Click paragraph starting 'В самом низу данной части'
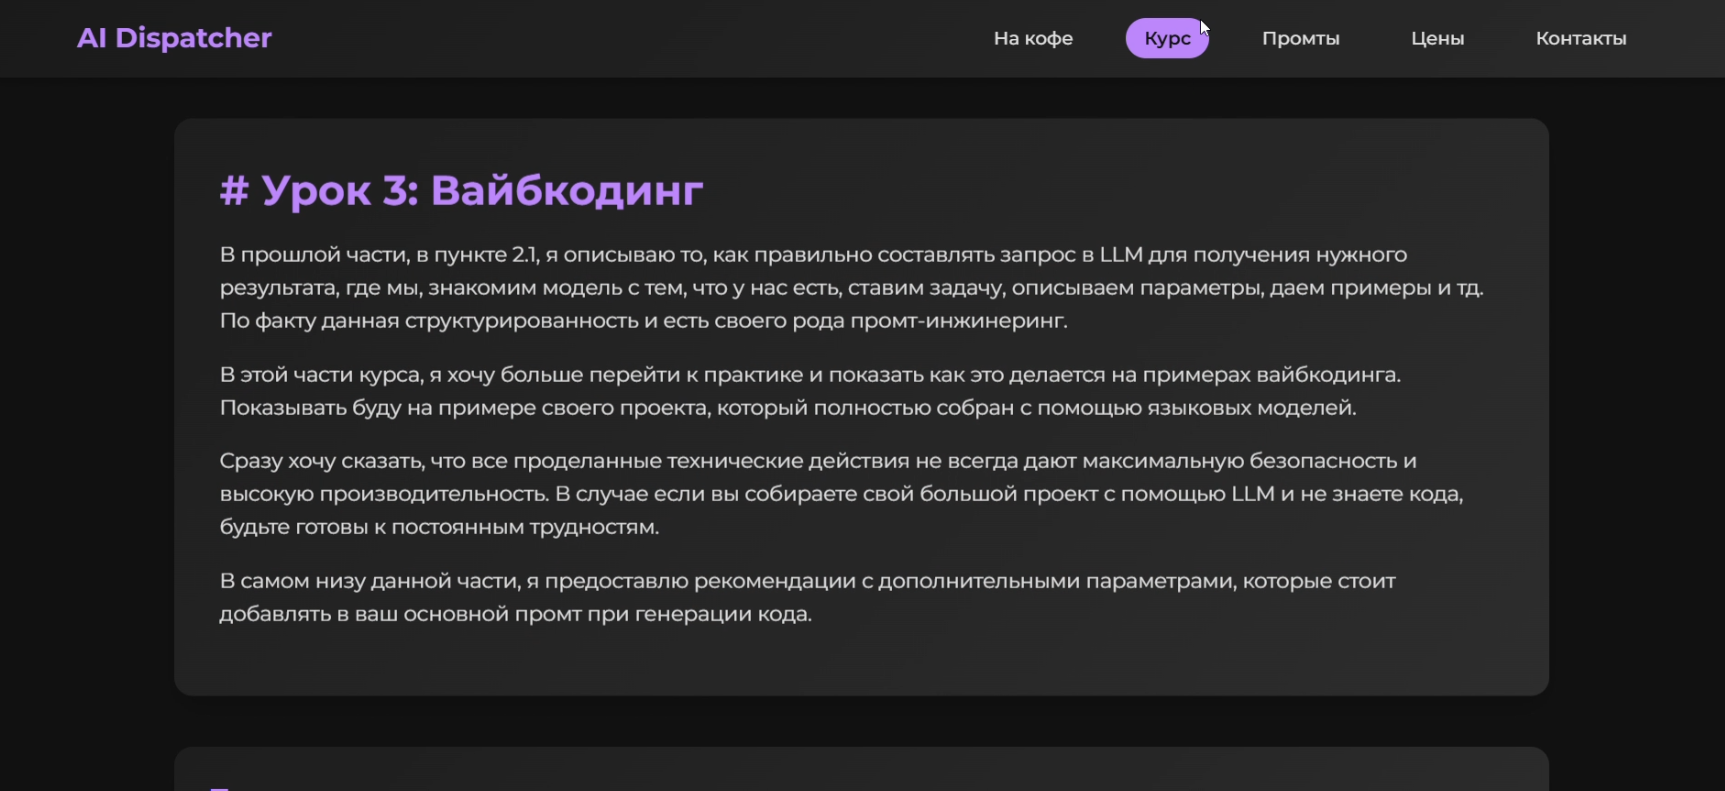Screen dimensions: 1725x791 point(807,597)
